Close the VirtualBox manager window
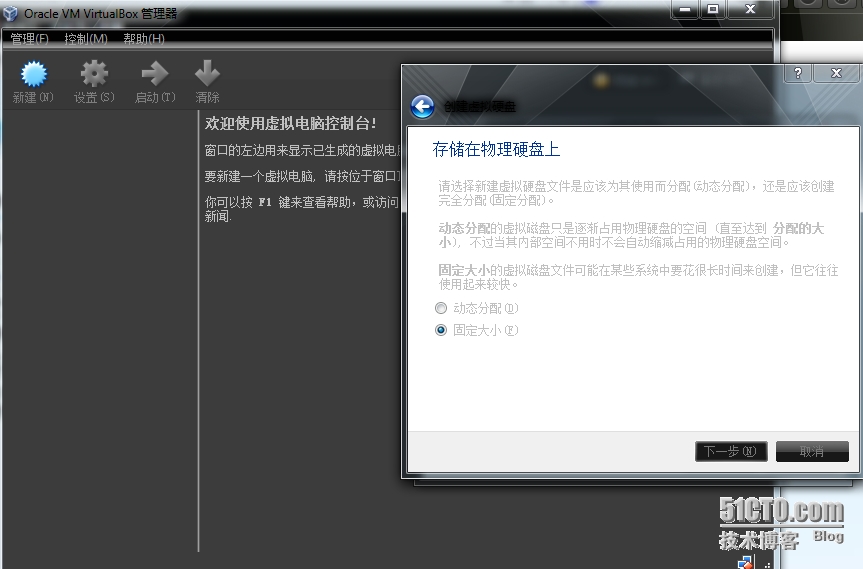This screenshot has width=863, height=569. pos(750,9)
